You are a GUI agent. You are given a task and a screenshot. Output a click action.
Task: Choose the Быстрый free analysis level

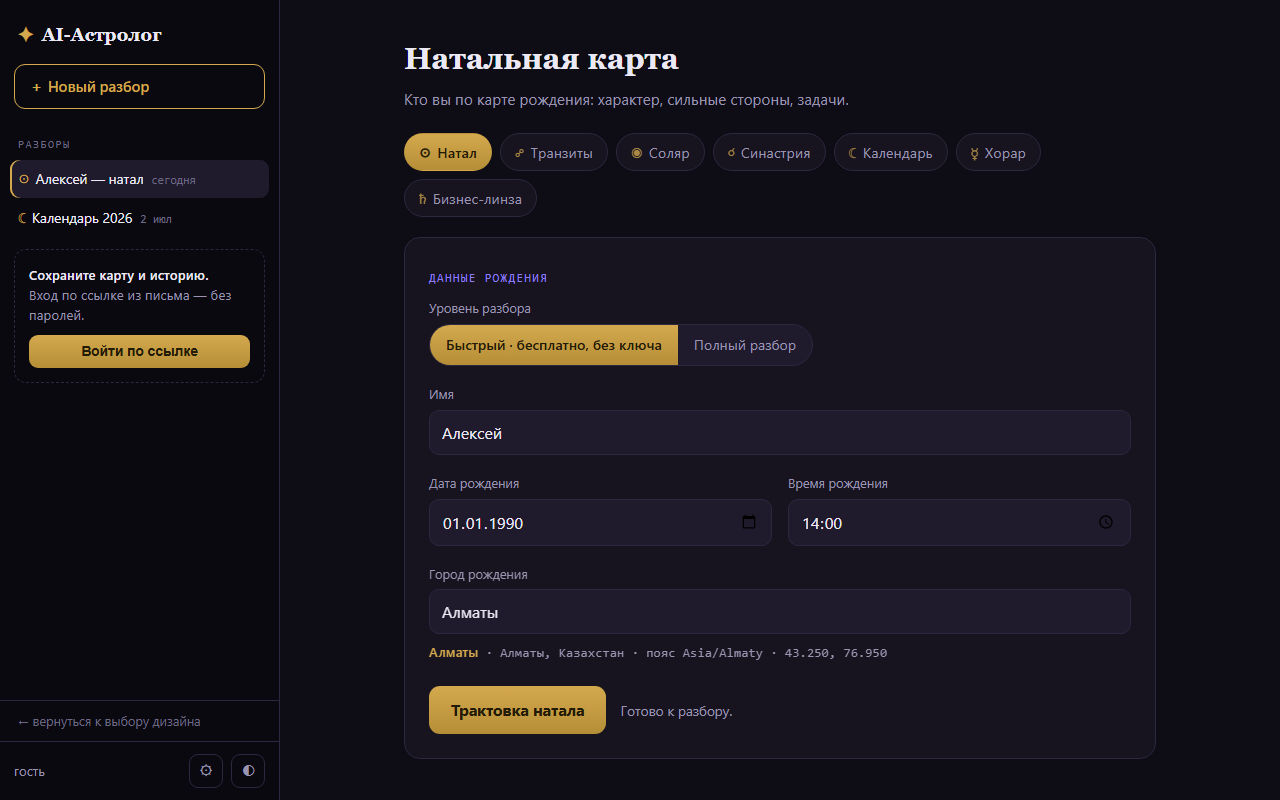(554, 345)
